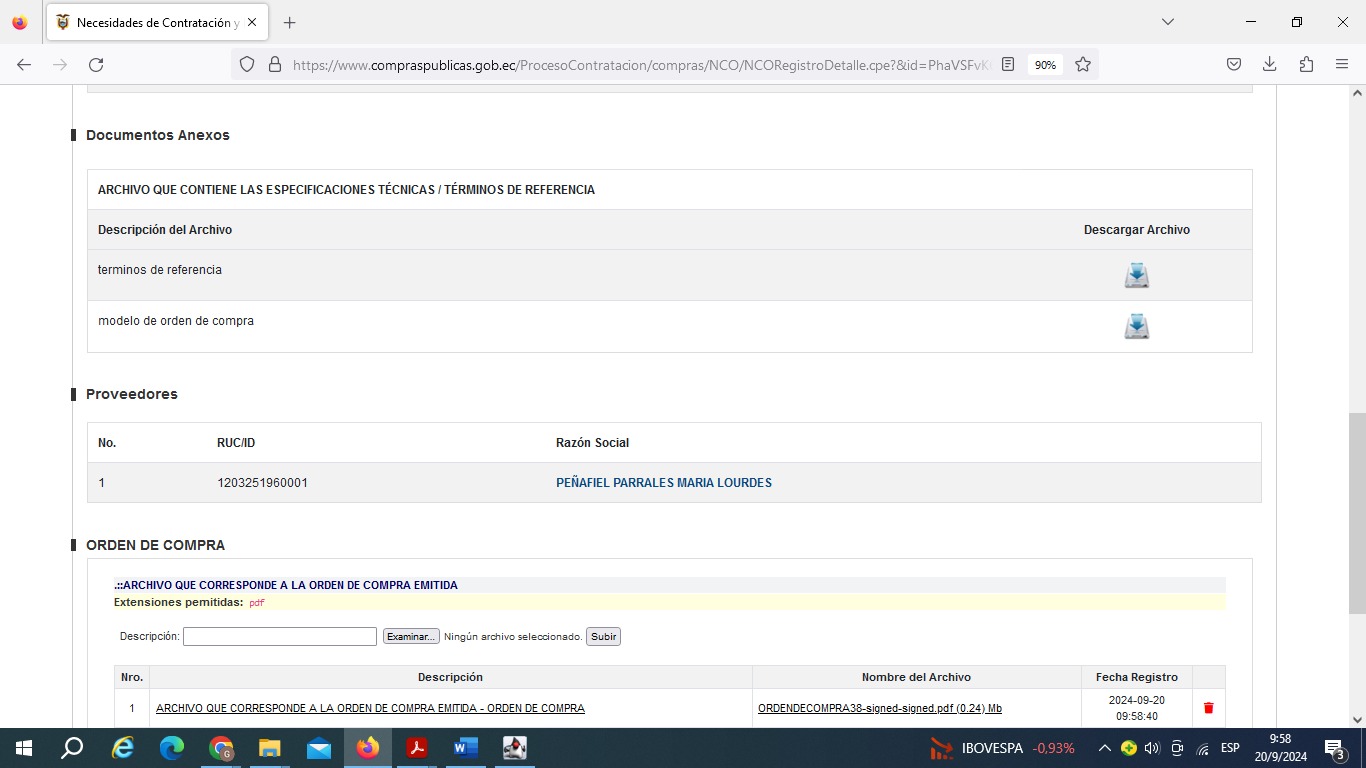Viewport: 1366px width, 768px height.
Task: Bookmark this page with the star icon
Action: pos(1083,64)
